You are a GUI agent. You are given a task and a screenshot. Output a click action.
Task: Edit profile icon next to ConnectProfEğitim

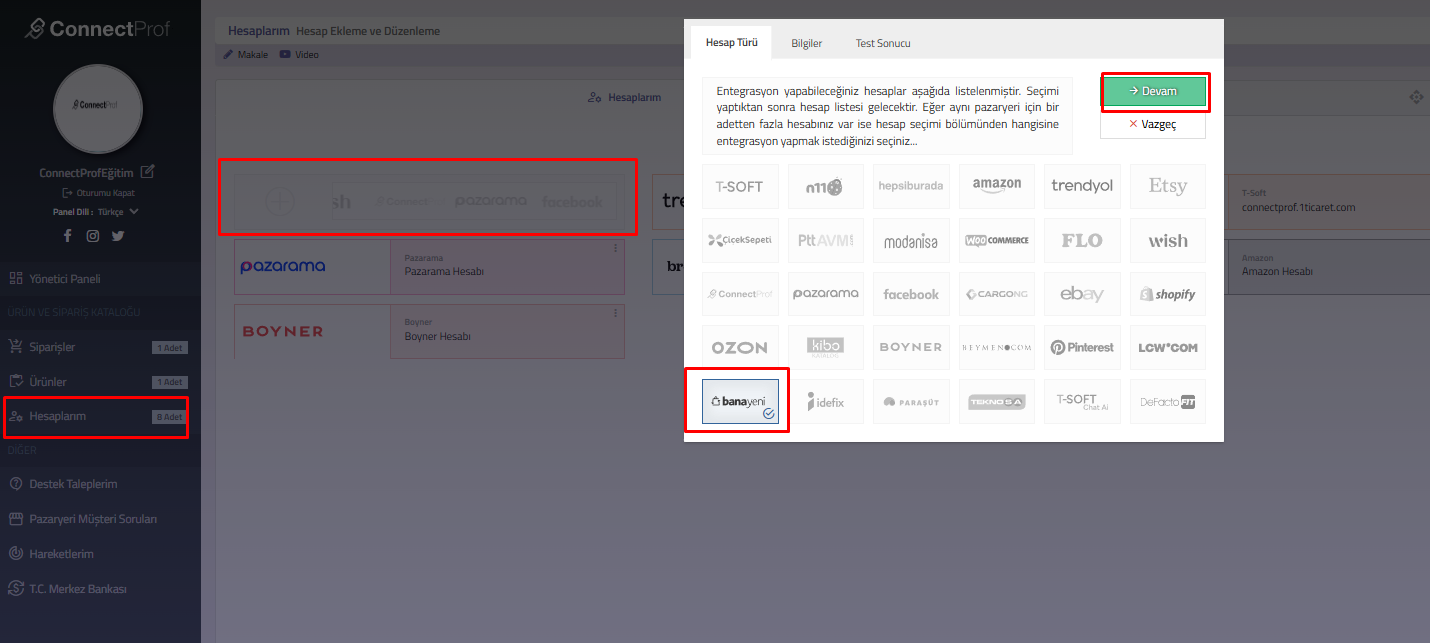coord(148,172)
